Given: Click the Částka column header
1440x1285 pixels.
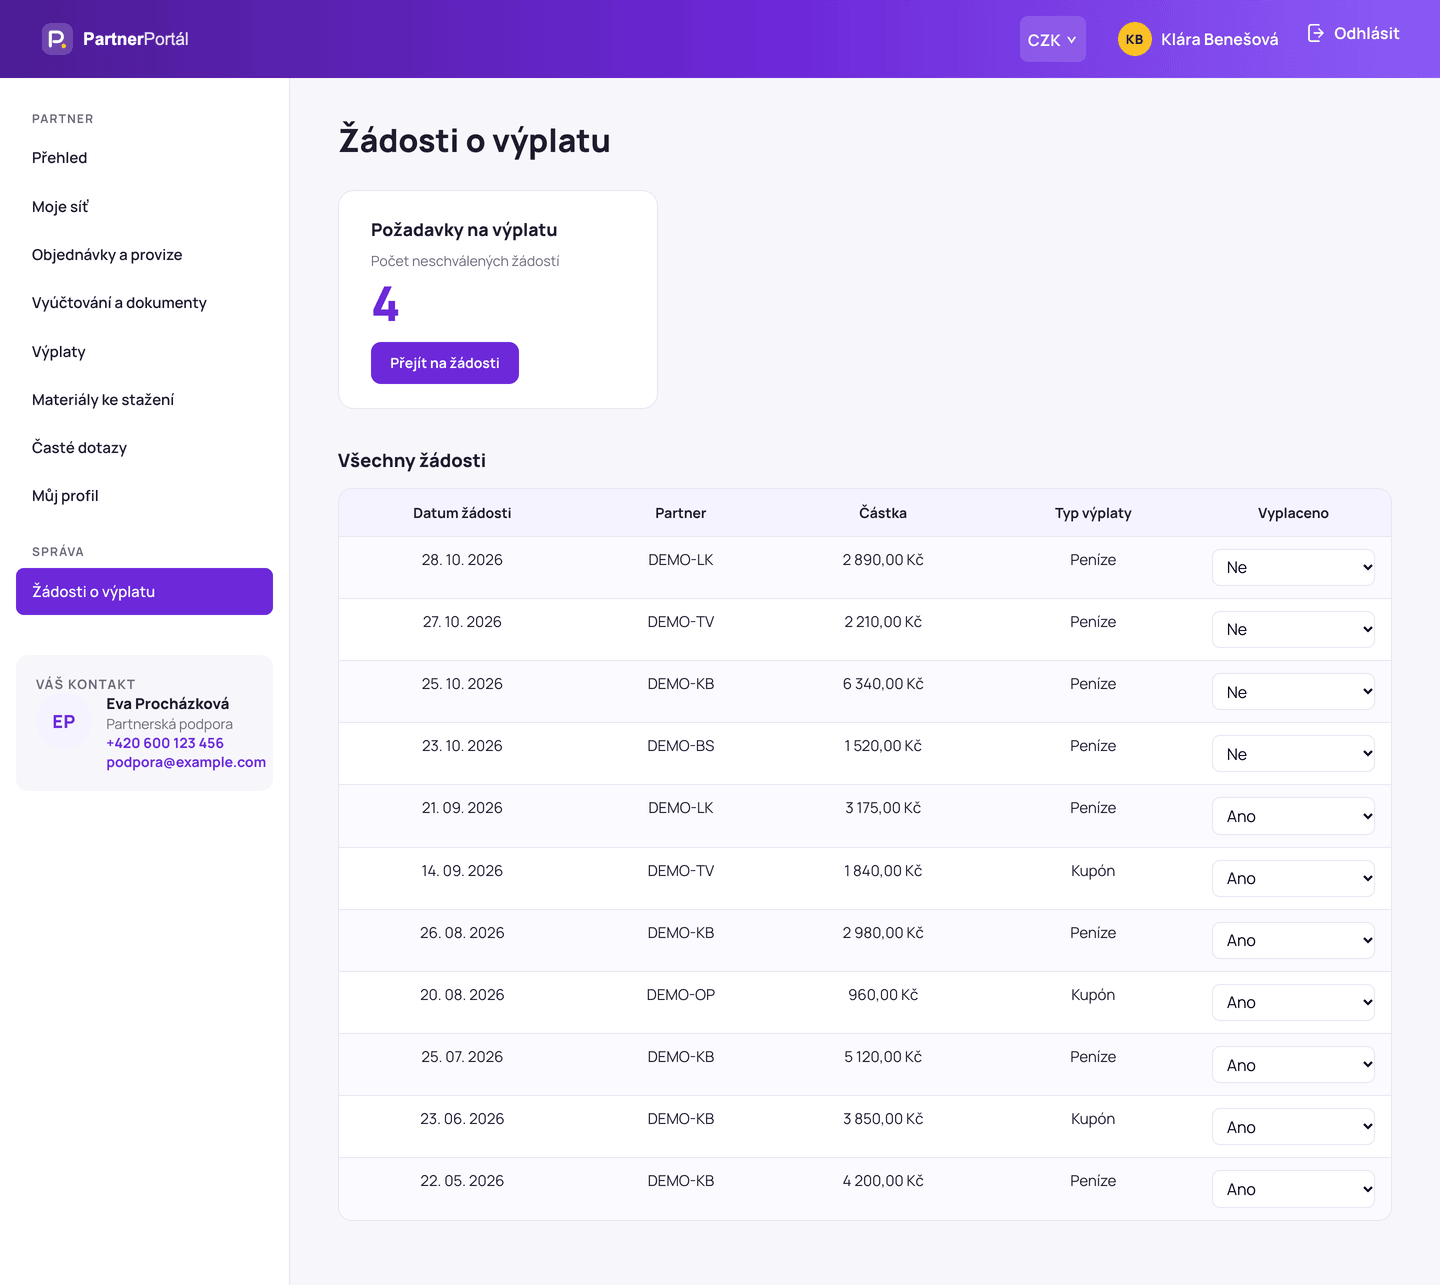Looking at the screenshot, I should (x=883, y=513).
